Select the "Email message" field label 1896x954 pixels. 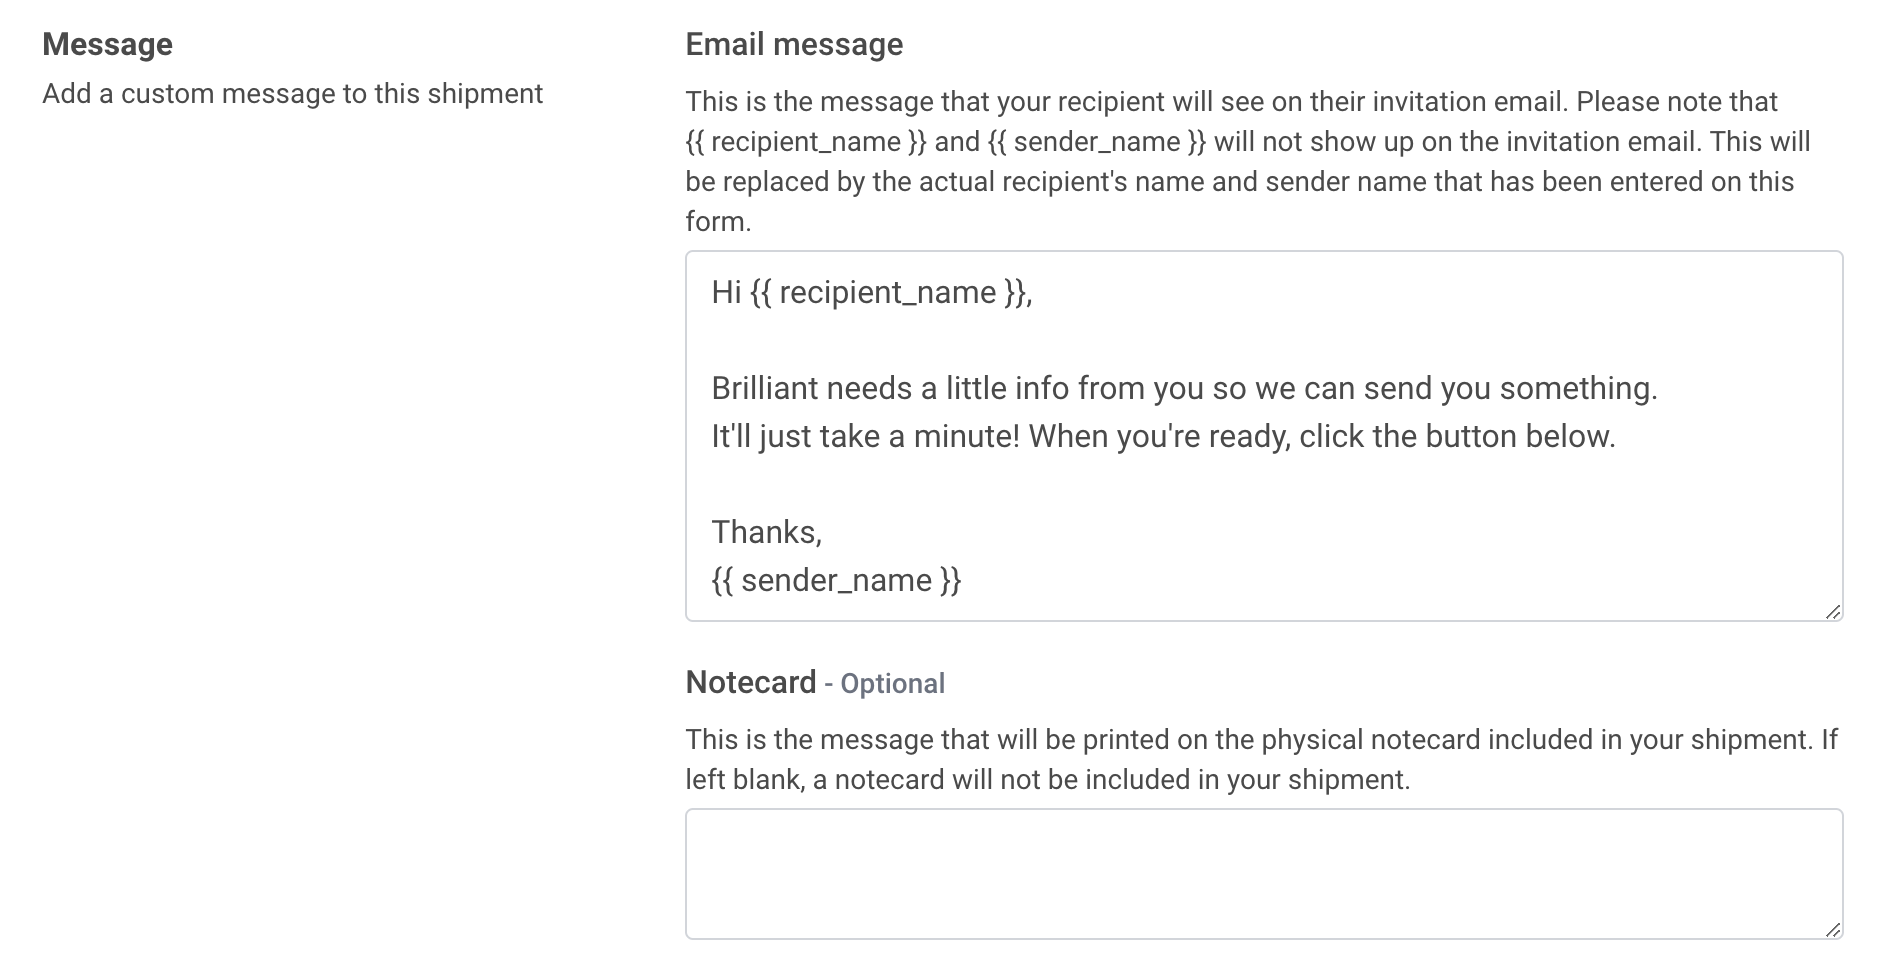coord(794,44)
